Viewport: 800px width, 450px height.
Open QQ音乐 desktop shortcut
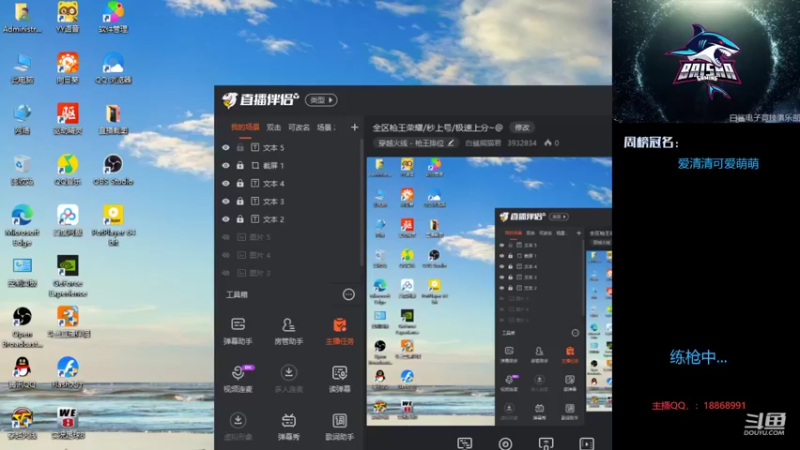pos(68,170)
